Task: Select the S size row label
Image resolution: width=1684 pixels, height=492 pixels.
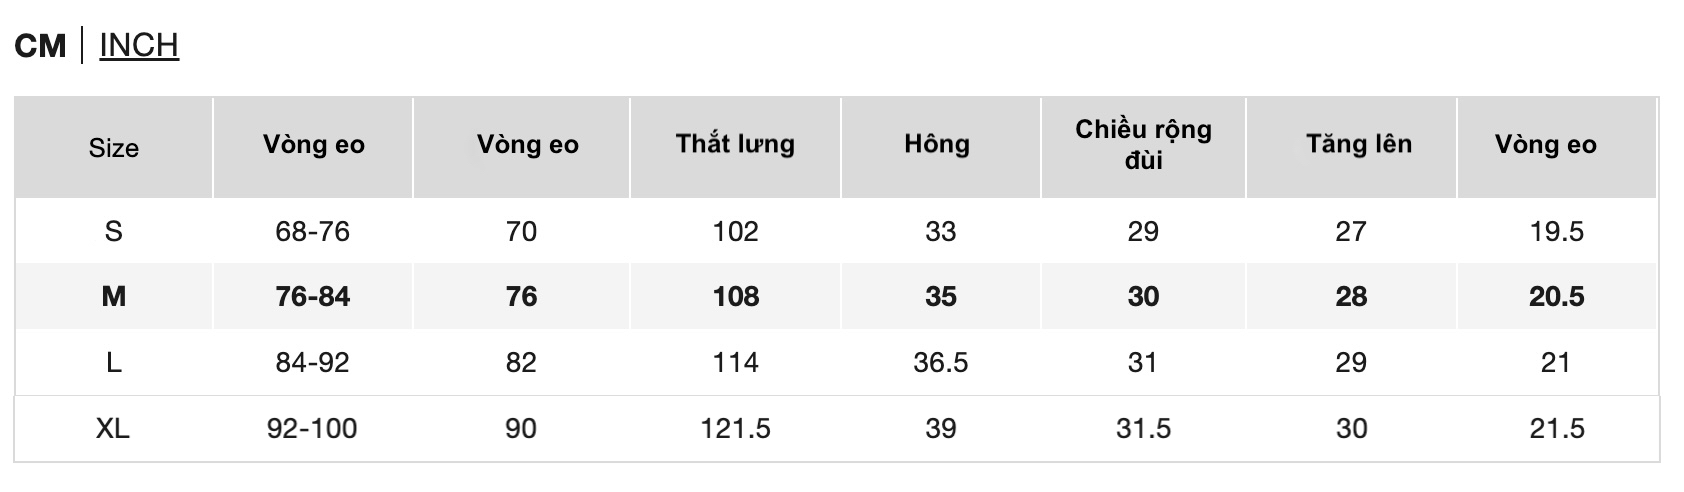Action: point(114,231)
